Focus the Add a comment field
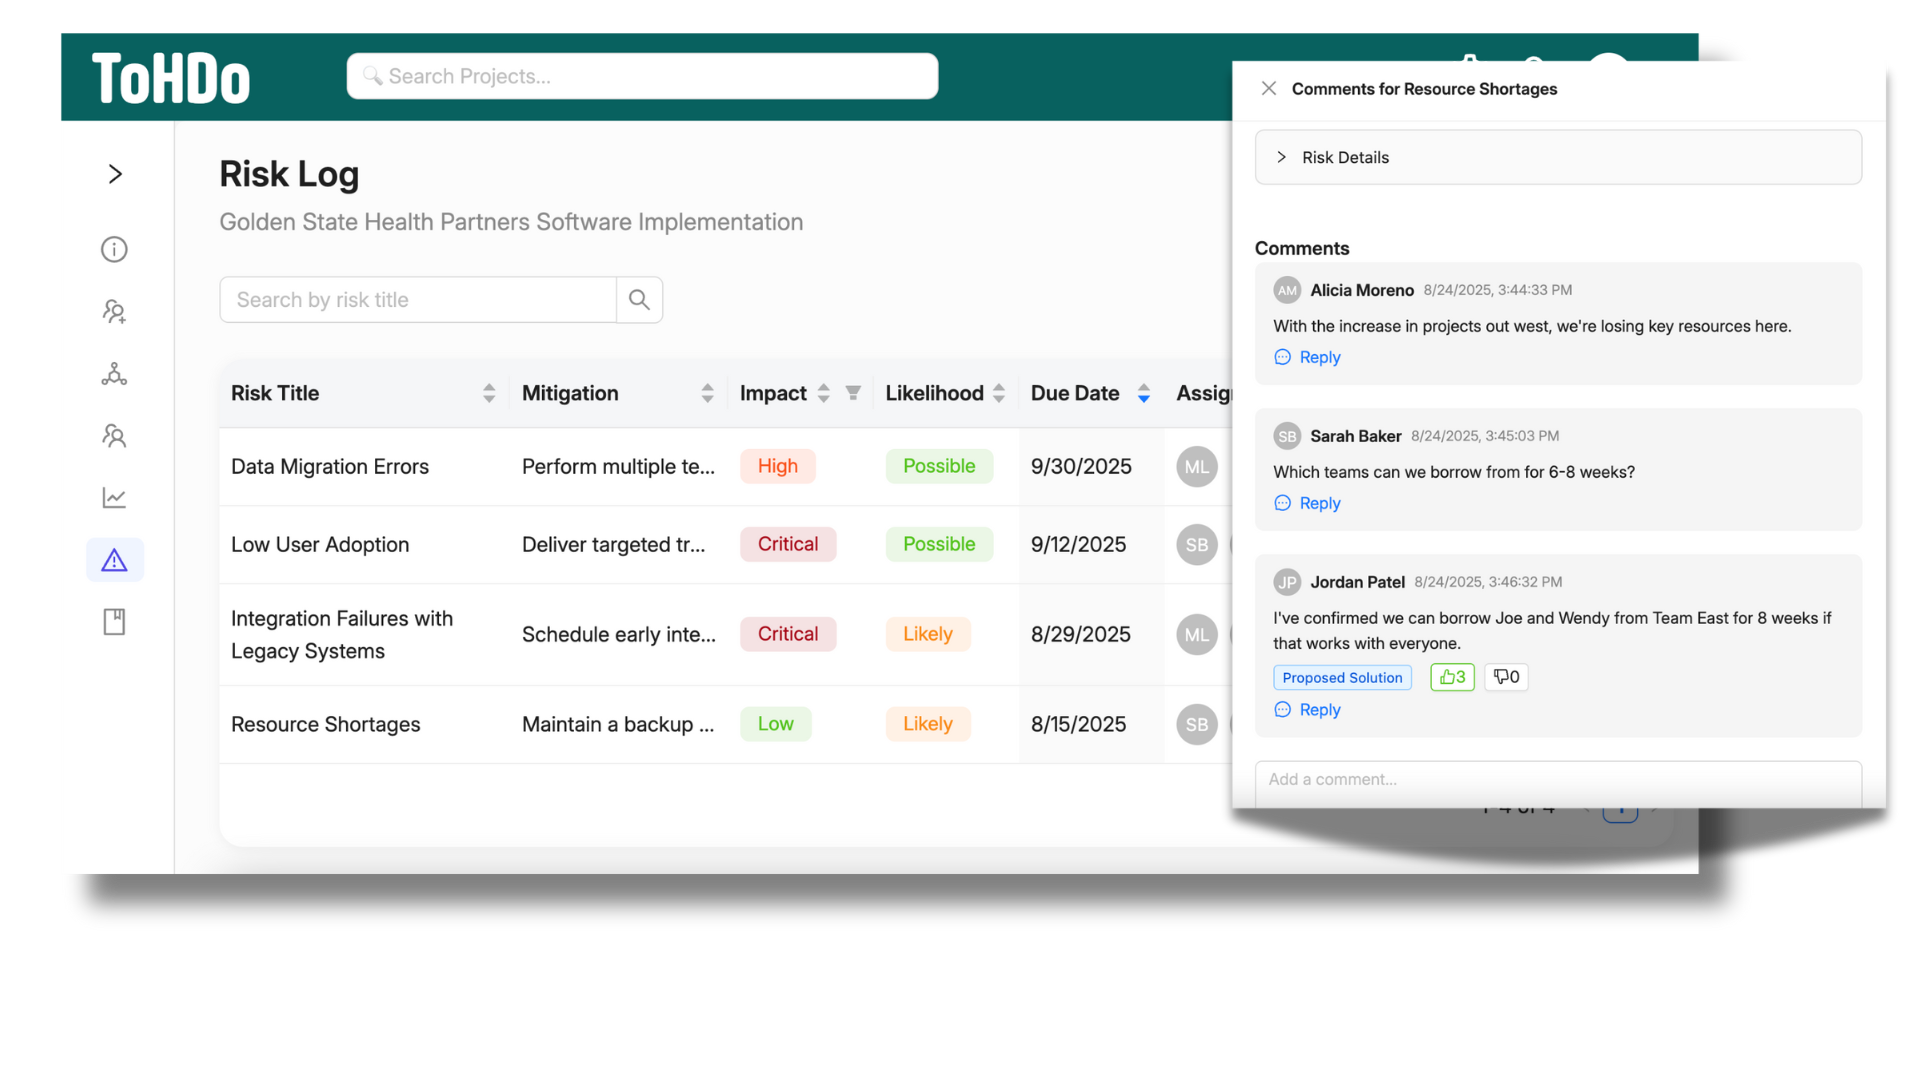Viewport: 1920px width, 1080px height. click(1556, 779)
